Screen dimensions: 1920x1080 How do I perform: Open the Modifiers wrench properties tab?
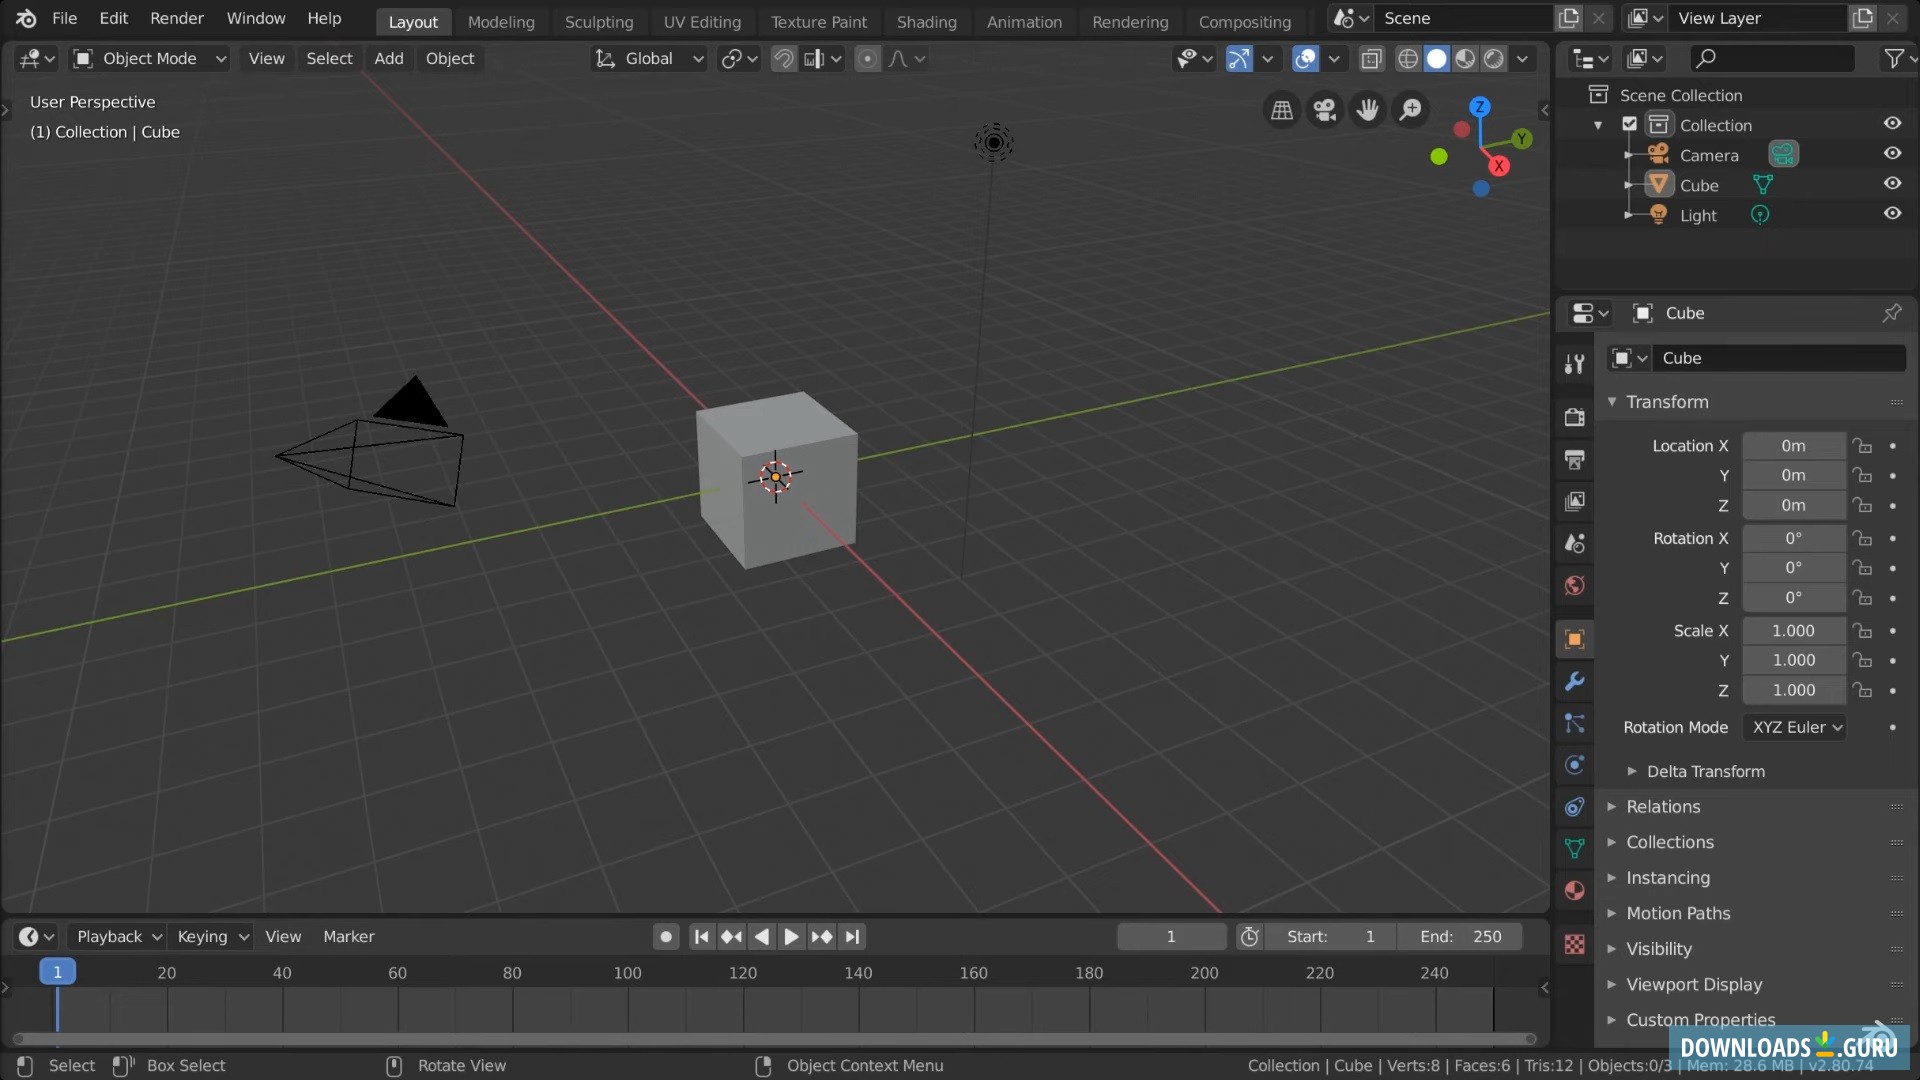coord(1574,682)
